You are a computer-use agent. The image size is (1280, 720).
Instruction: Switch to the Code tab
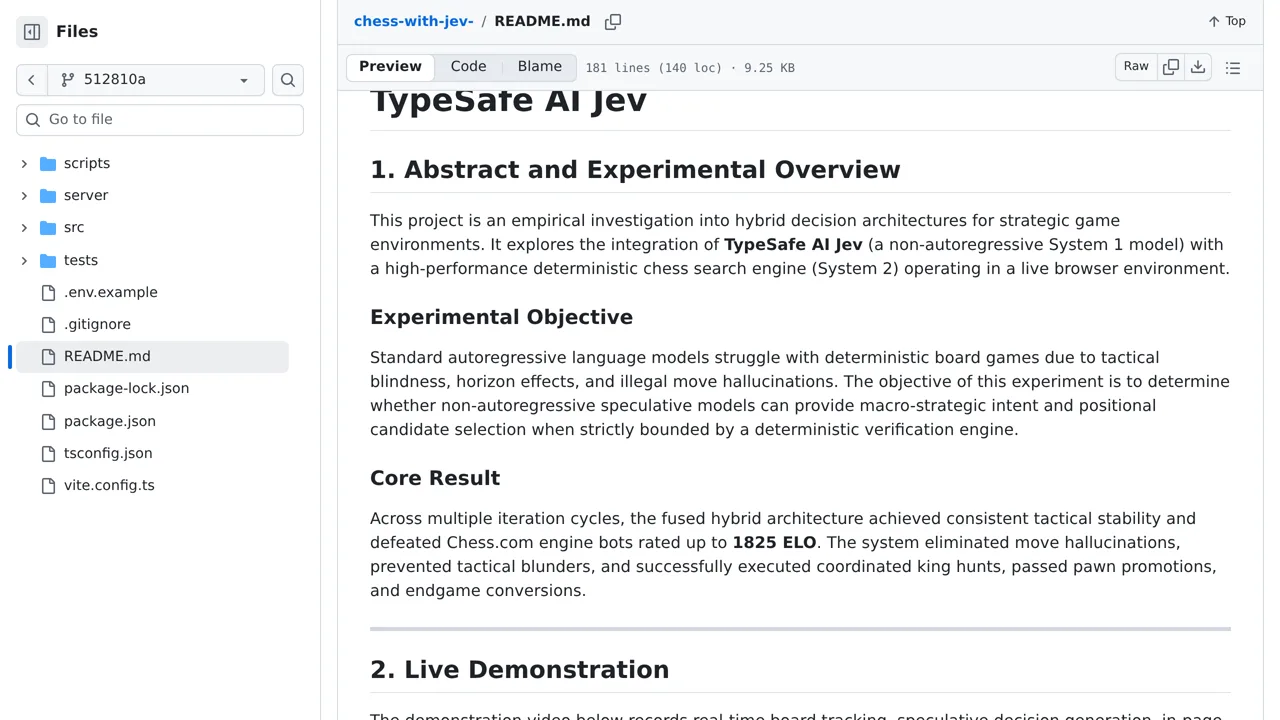point(468,67)
